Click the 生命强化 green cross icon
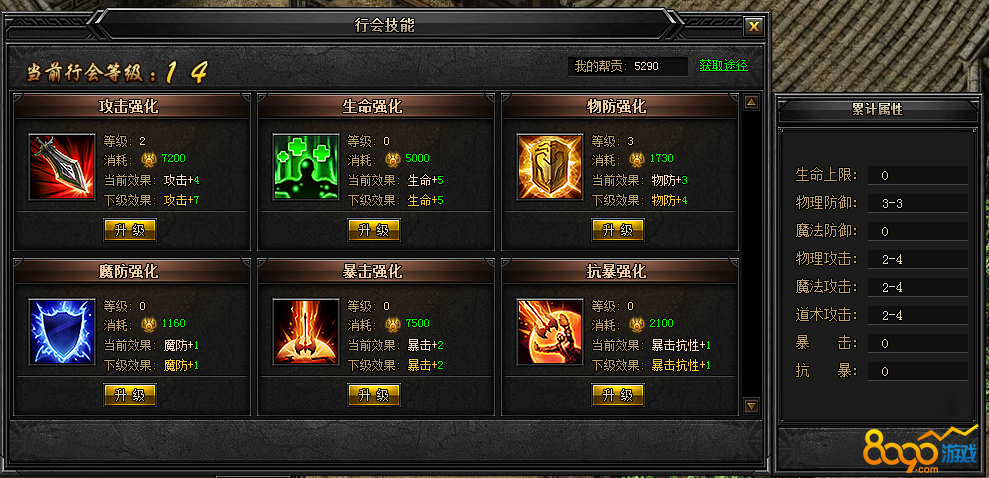The width and height of the screenshot is (989, 478). tap(306, 167)
